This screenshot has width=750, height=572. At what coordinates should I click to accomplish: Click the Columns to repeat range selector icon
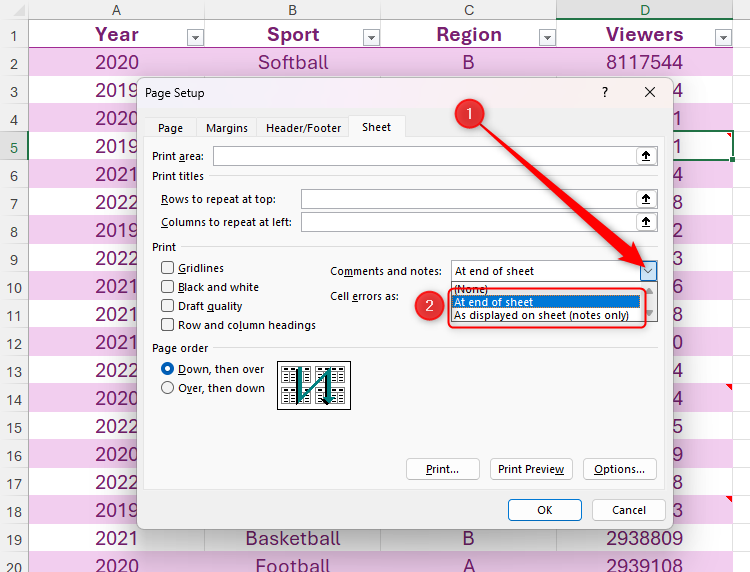[x=646, y=221]
